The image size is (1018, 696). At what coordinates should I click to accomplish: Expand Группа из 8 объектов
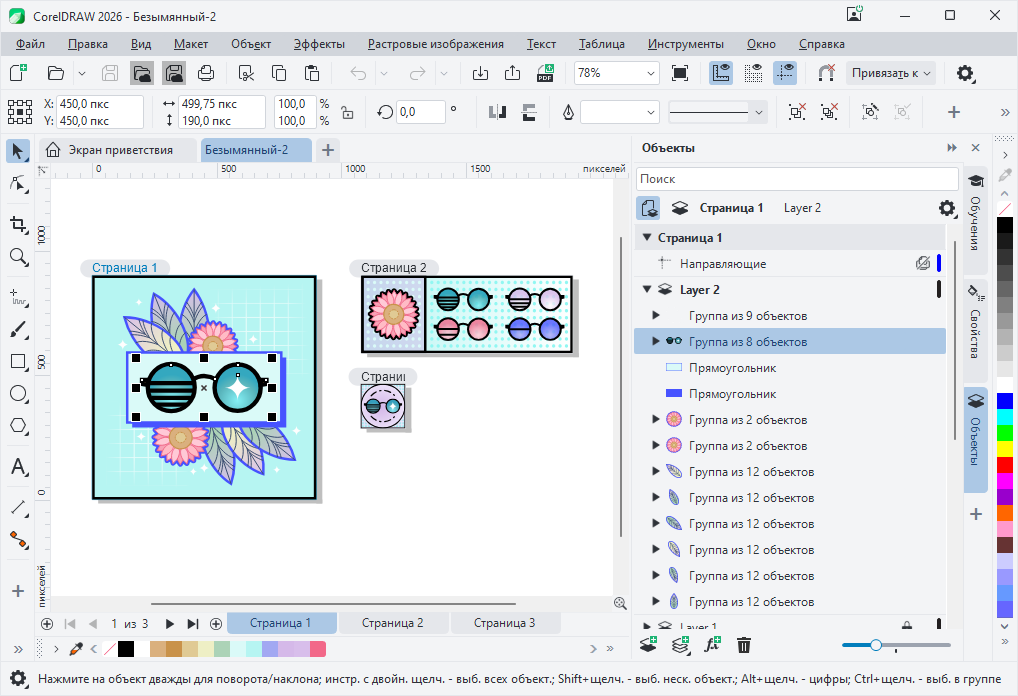tap(656, 341)
